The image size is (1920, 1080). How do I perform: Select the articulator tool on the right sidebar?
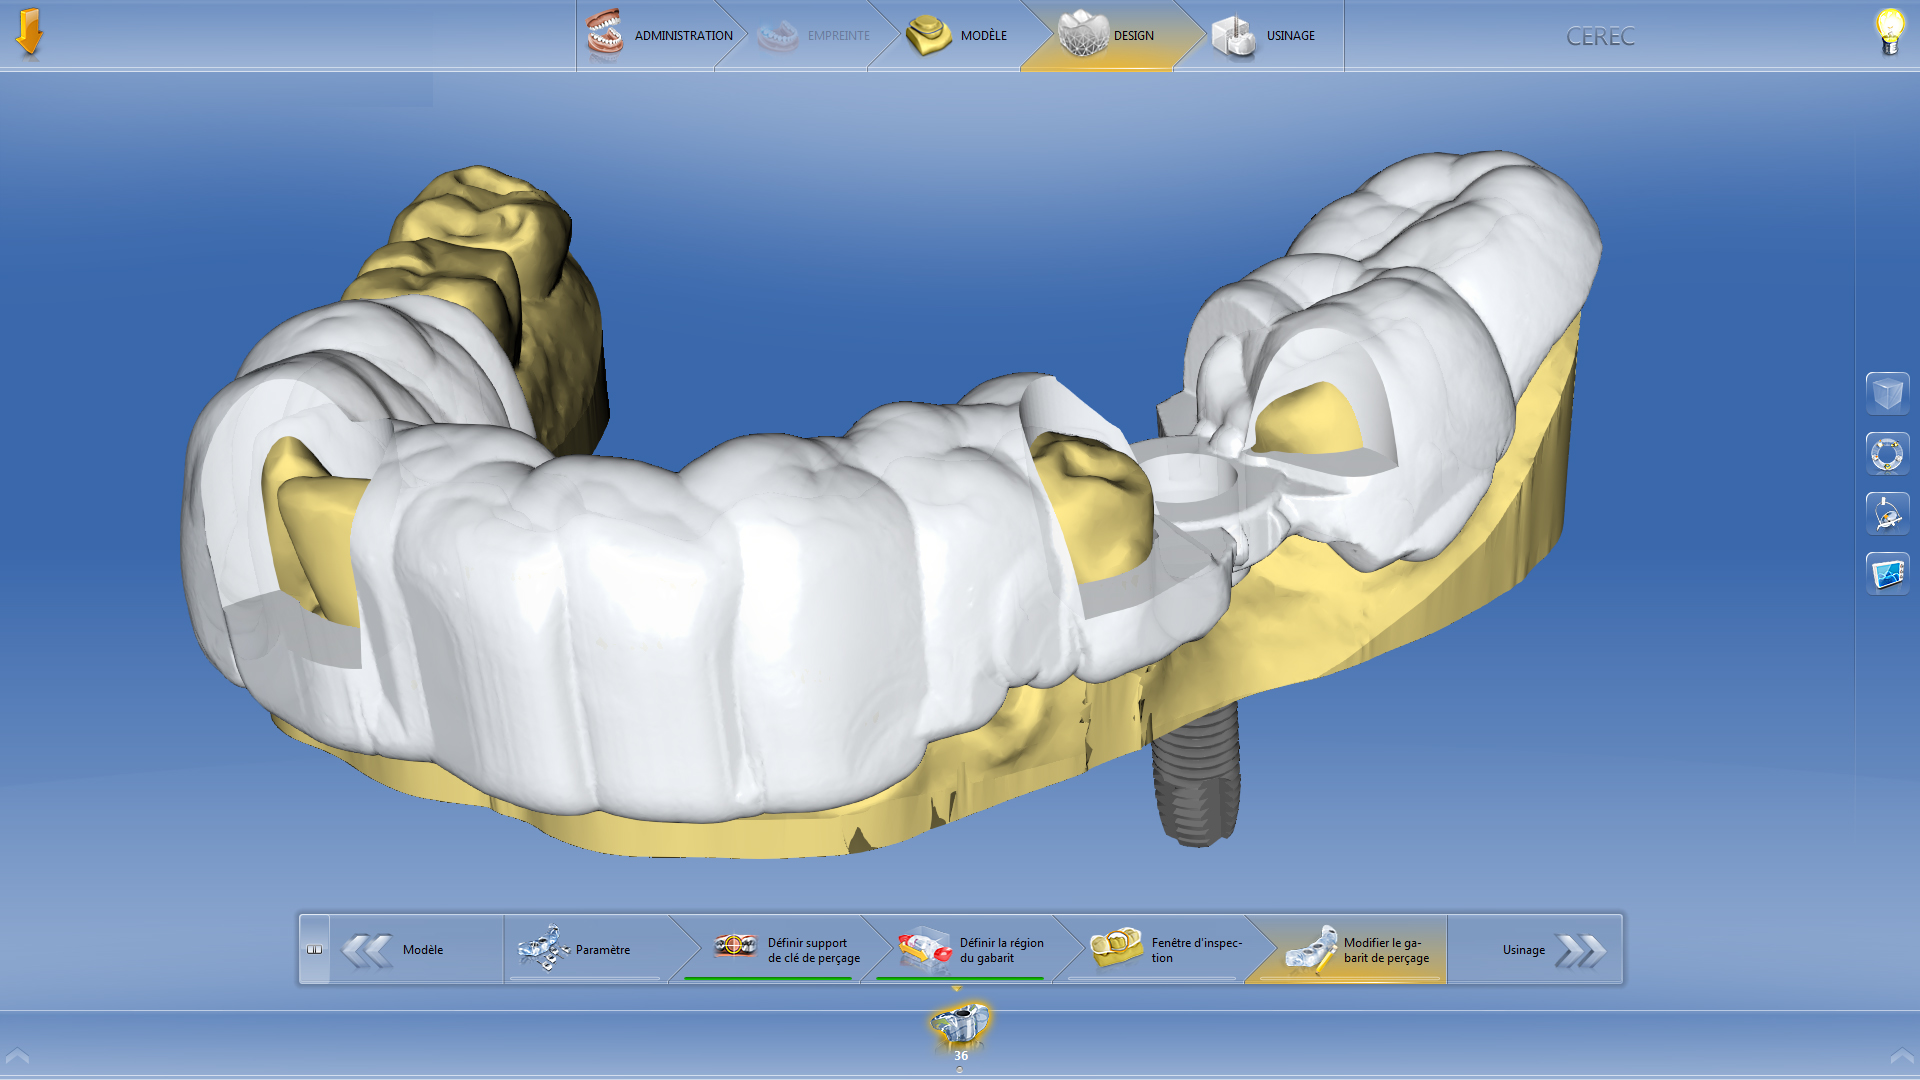(x=1887, y=513)
